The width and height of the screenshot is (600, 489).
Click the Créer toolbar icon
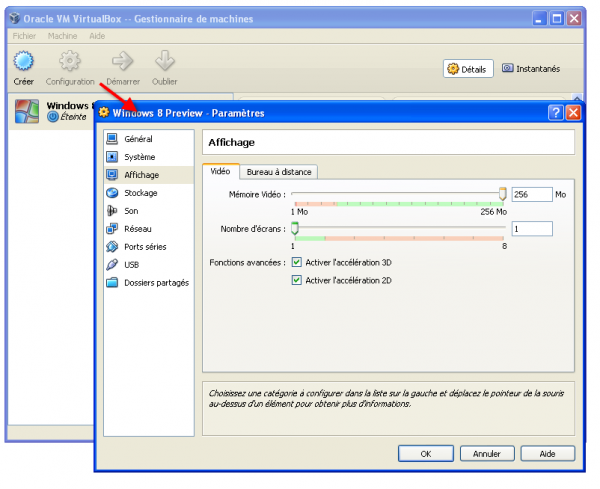[x=23, y=63]
